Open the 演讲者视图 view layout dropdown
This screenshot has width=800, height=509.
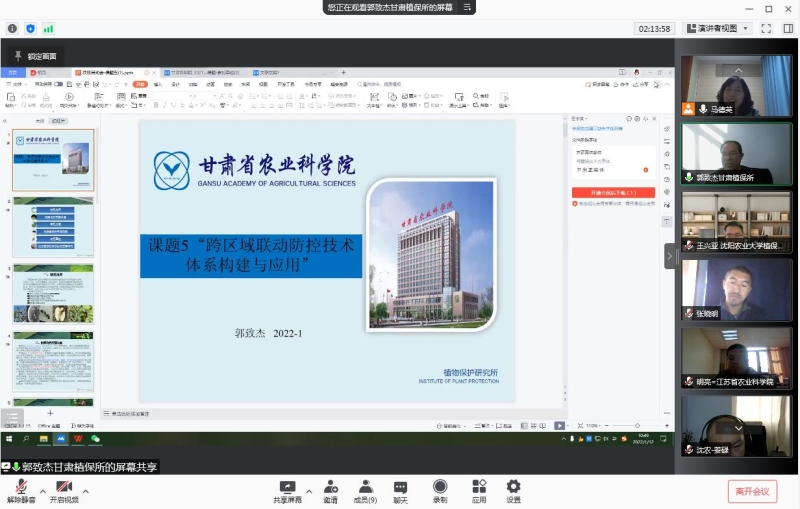(717, 28)
